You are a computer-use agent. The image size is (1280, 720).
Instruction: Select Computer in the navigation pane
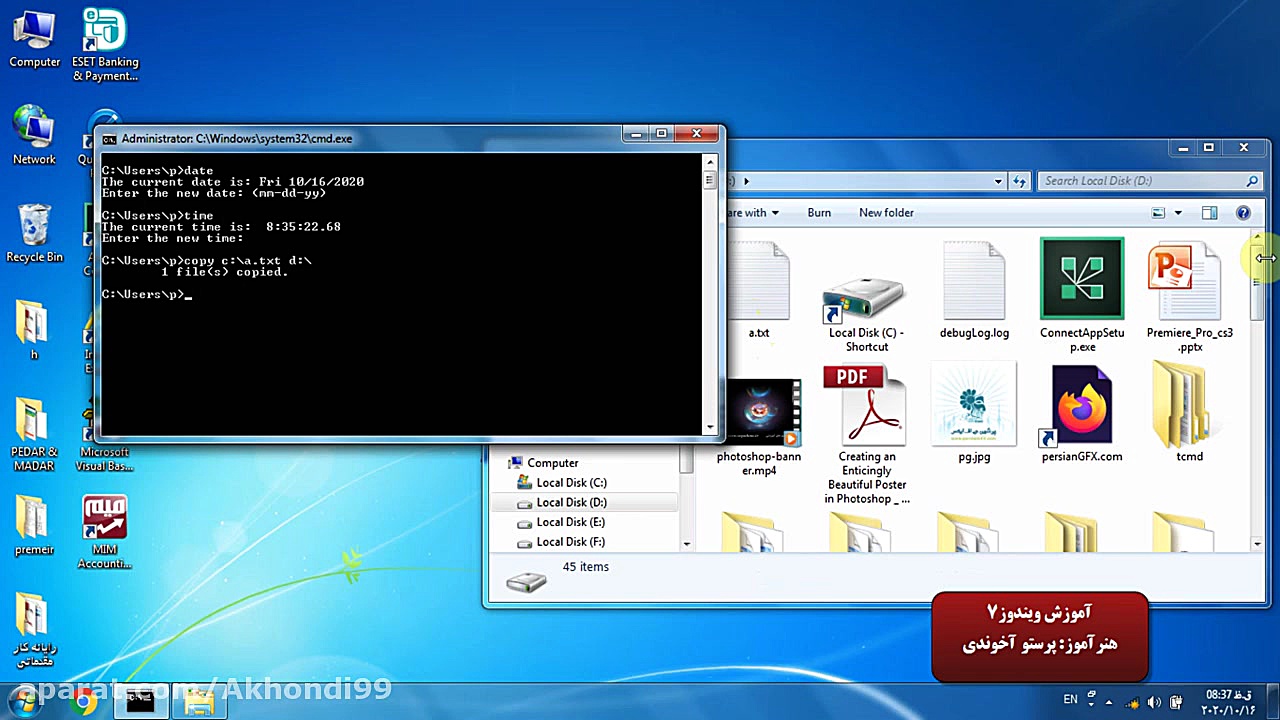pyautogui.click(x=551, y=462)
